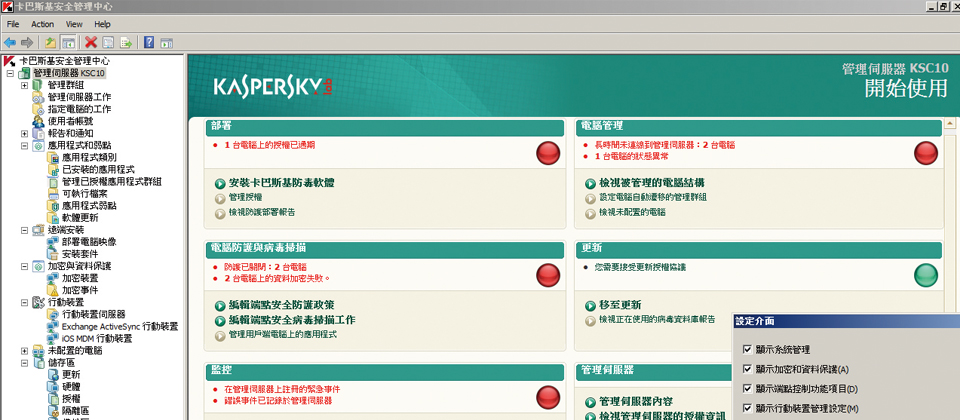Open the File menu

point(13,24)
